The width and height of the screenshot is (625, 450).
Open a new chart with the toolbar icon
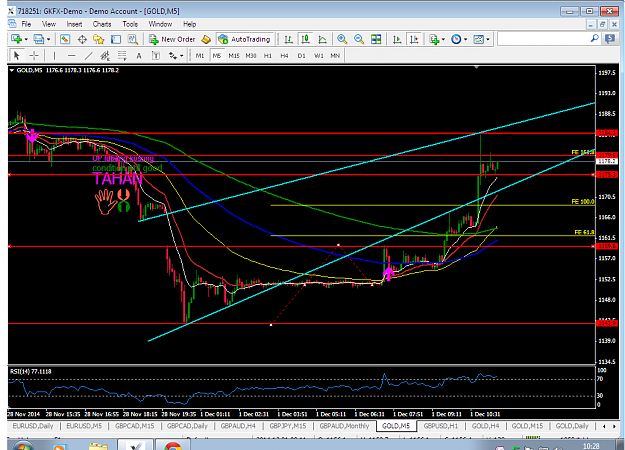tap(17, 39)
